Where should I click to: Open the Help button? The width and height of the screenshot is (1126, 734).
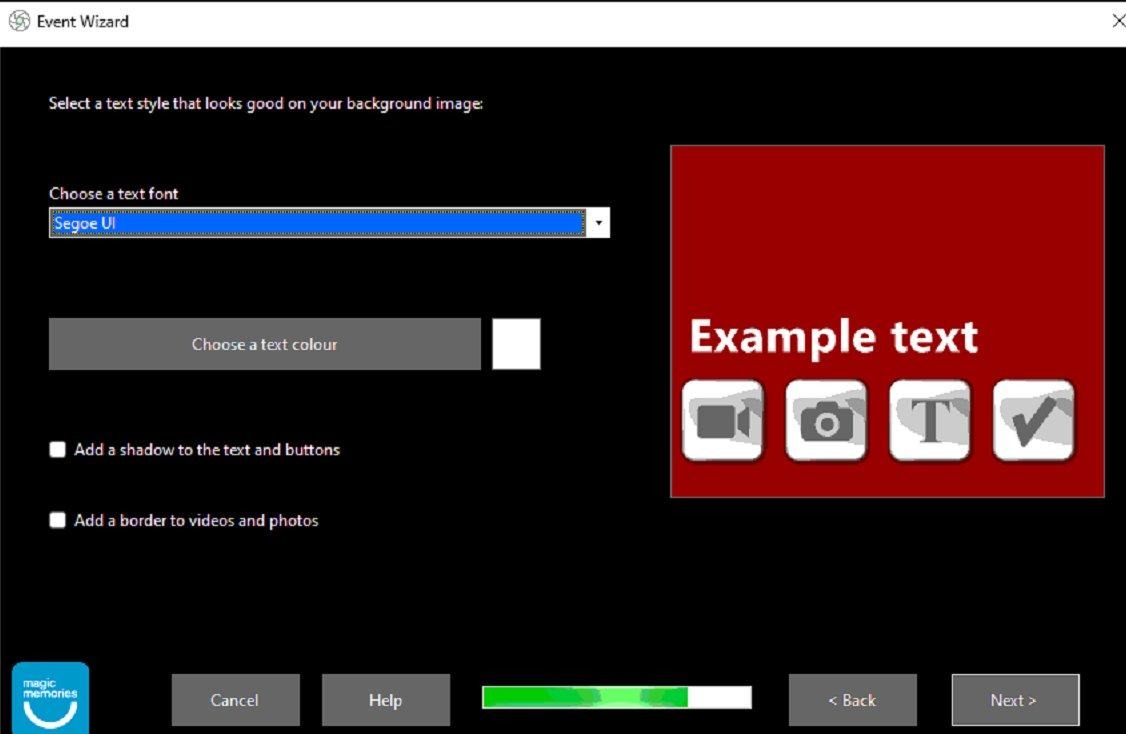(x=386, y=700)
